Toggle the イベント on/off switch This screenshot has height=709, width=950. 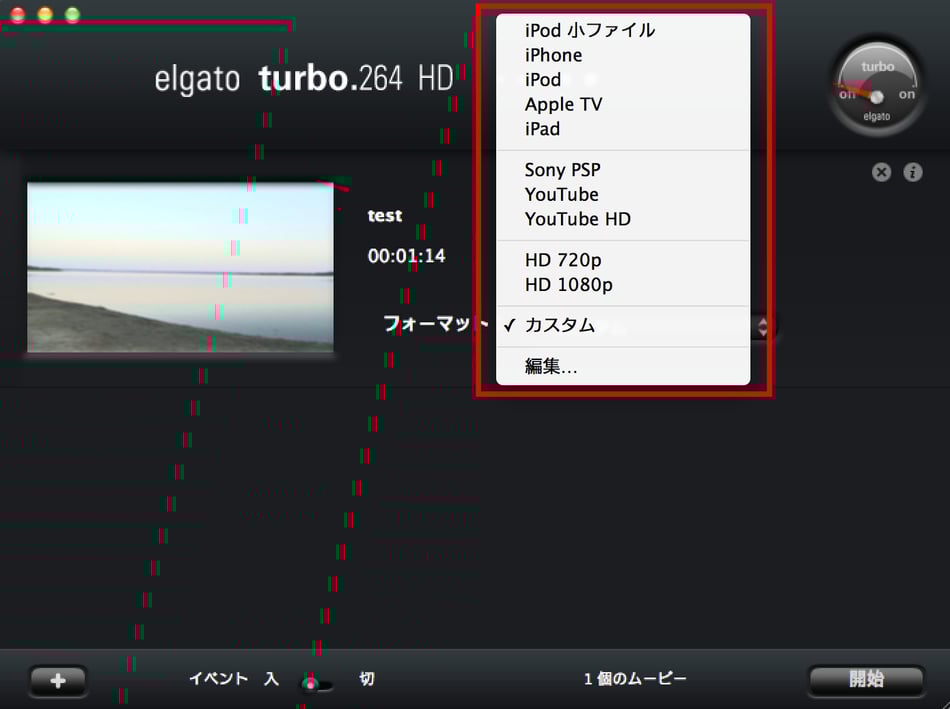click(x=317, y=684)
